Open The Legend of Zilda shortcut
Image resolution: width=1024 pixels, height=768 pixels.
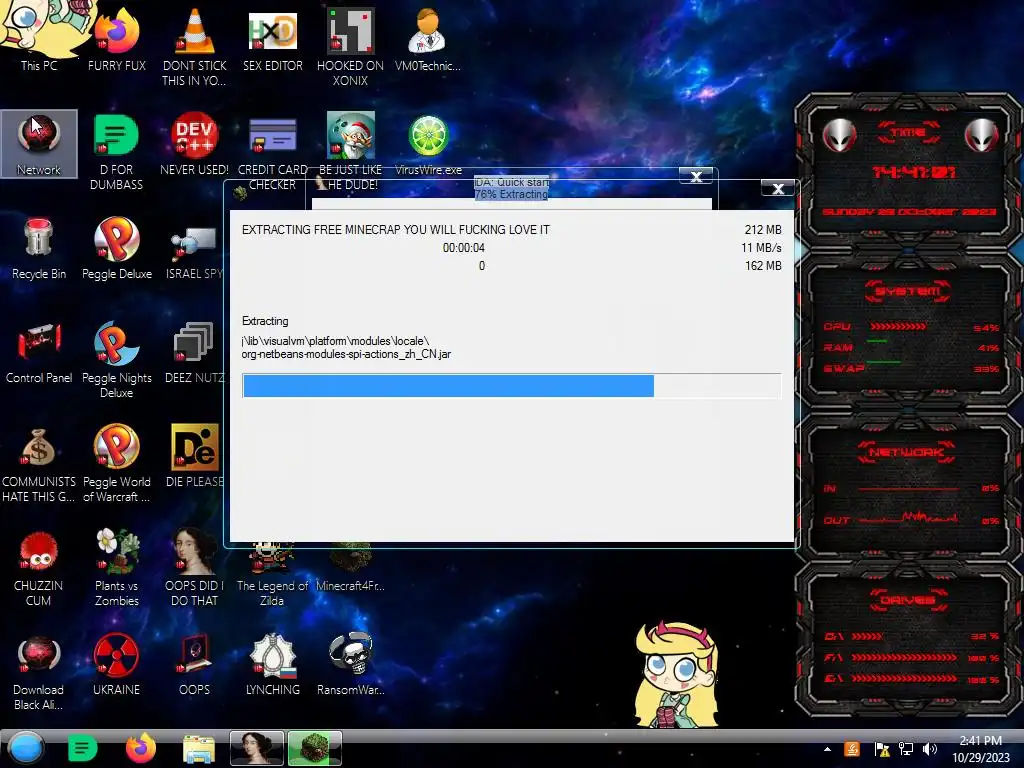(x=272, y=575)
